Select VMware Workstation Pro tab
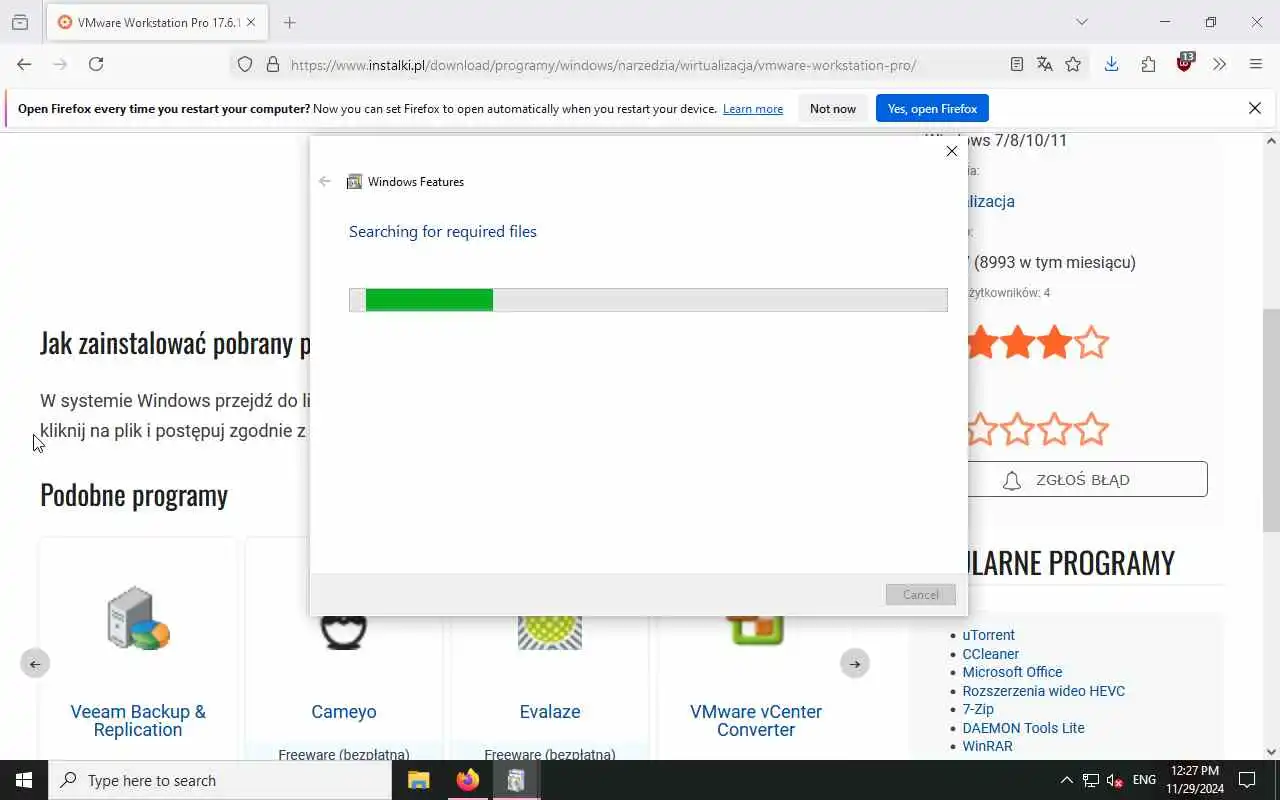The height and width of the screenshot is (800, 1280). click(157, 22)
